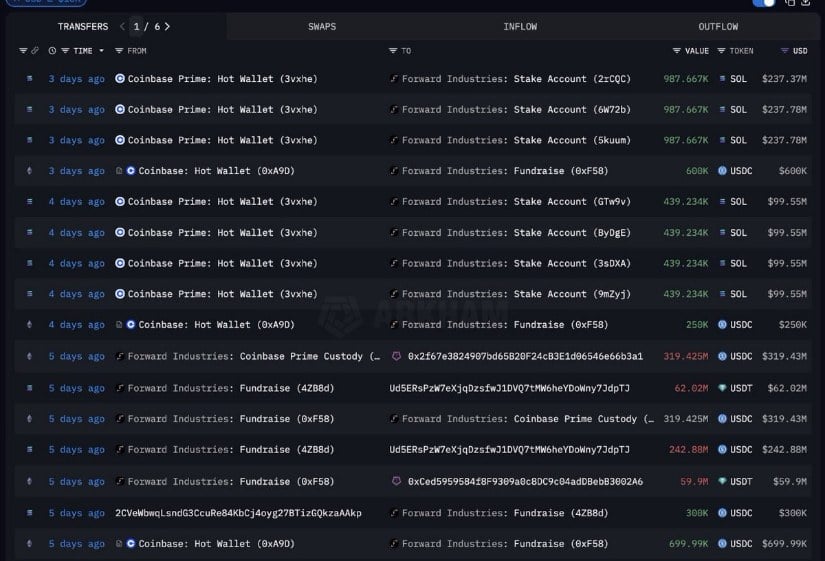This screenshot has height=561, width=825.
Task: Open the TOKEN column filter
Action: [721, 51]
